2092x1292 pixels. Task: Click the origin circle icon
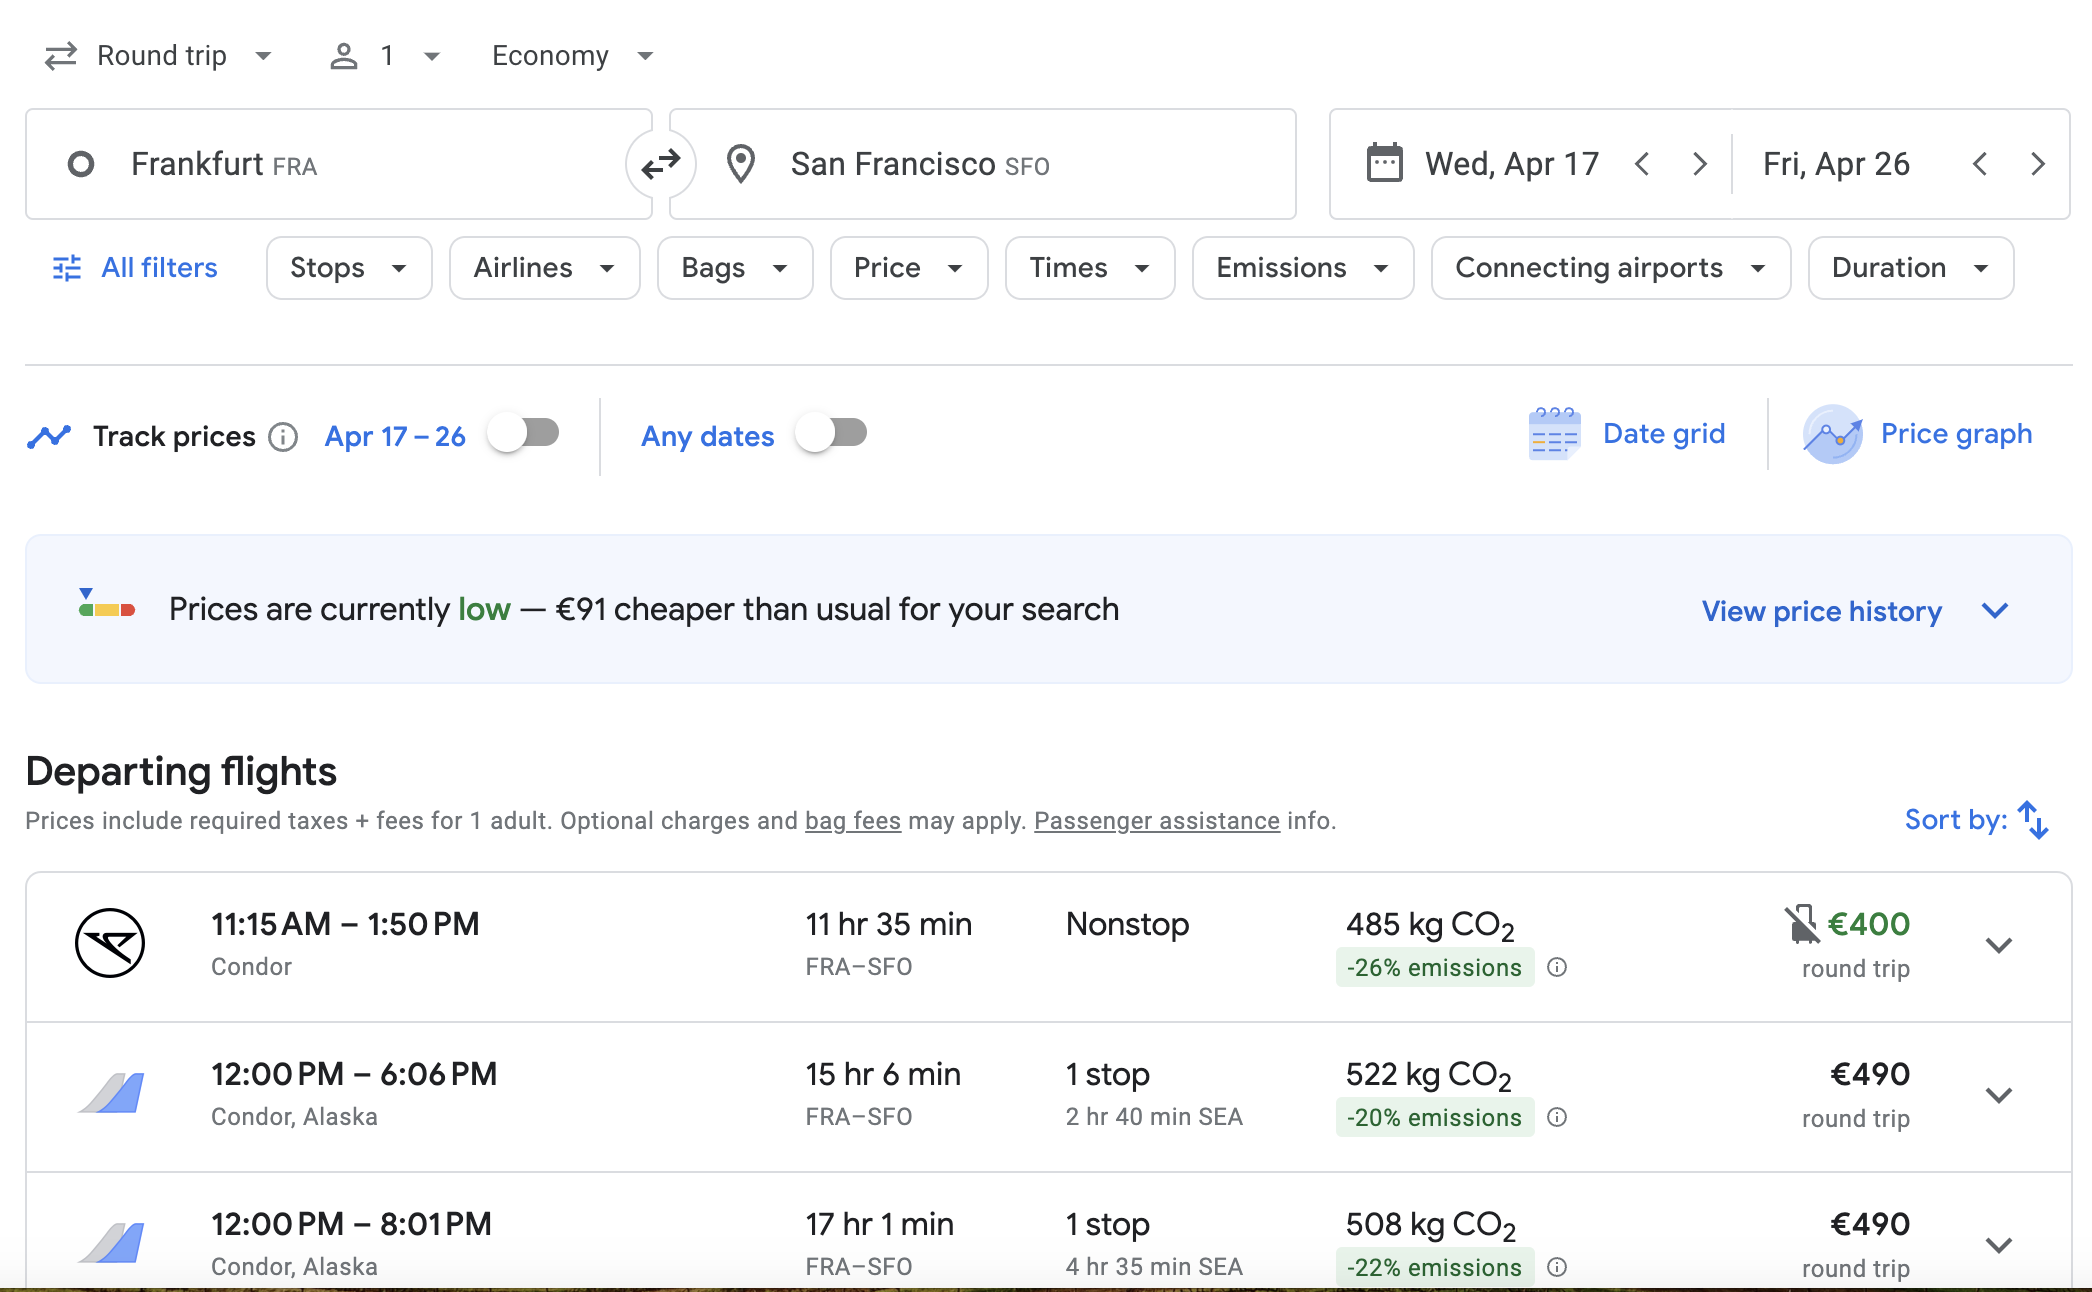coord(81,164)
